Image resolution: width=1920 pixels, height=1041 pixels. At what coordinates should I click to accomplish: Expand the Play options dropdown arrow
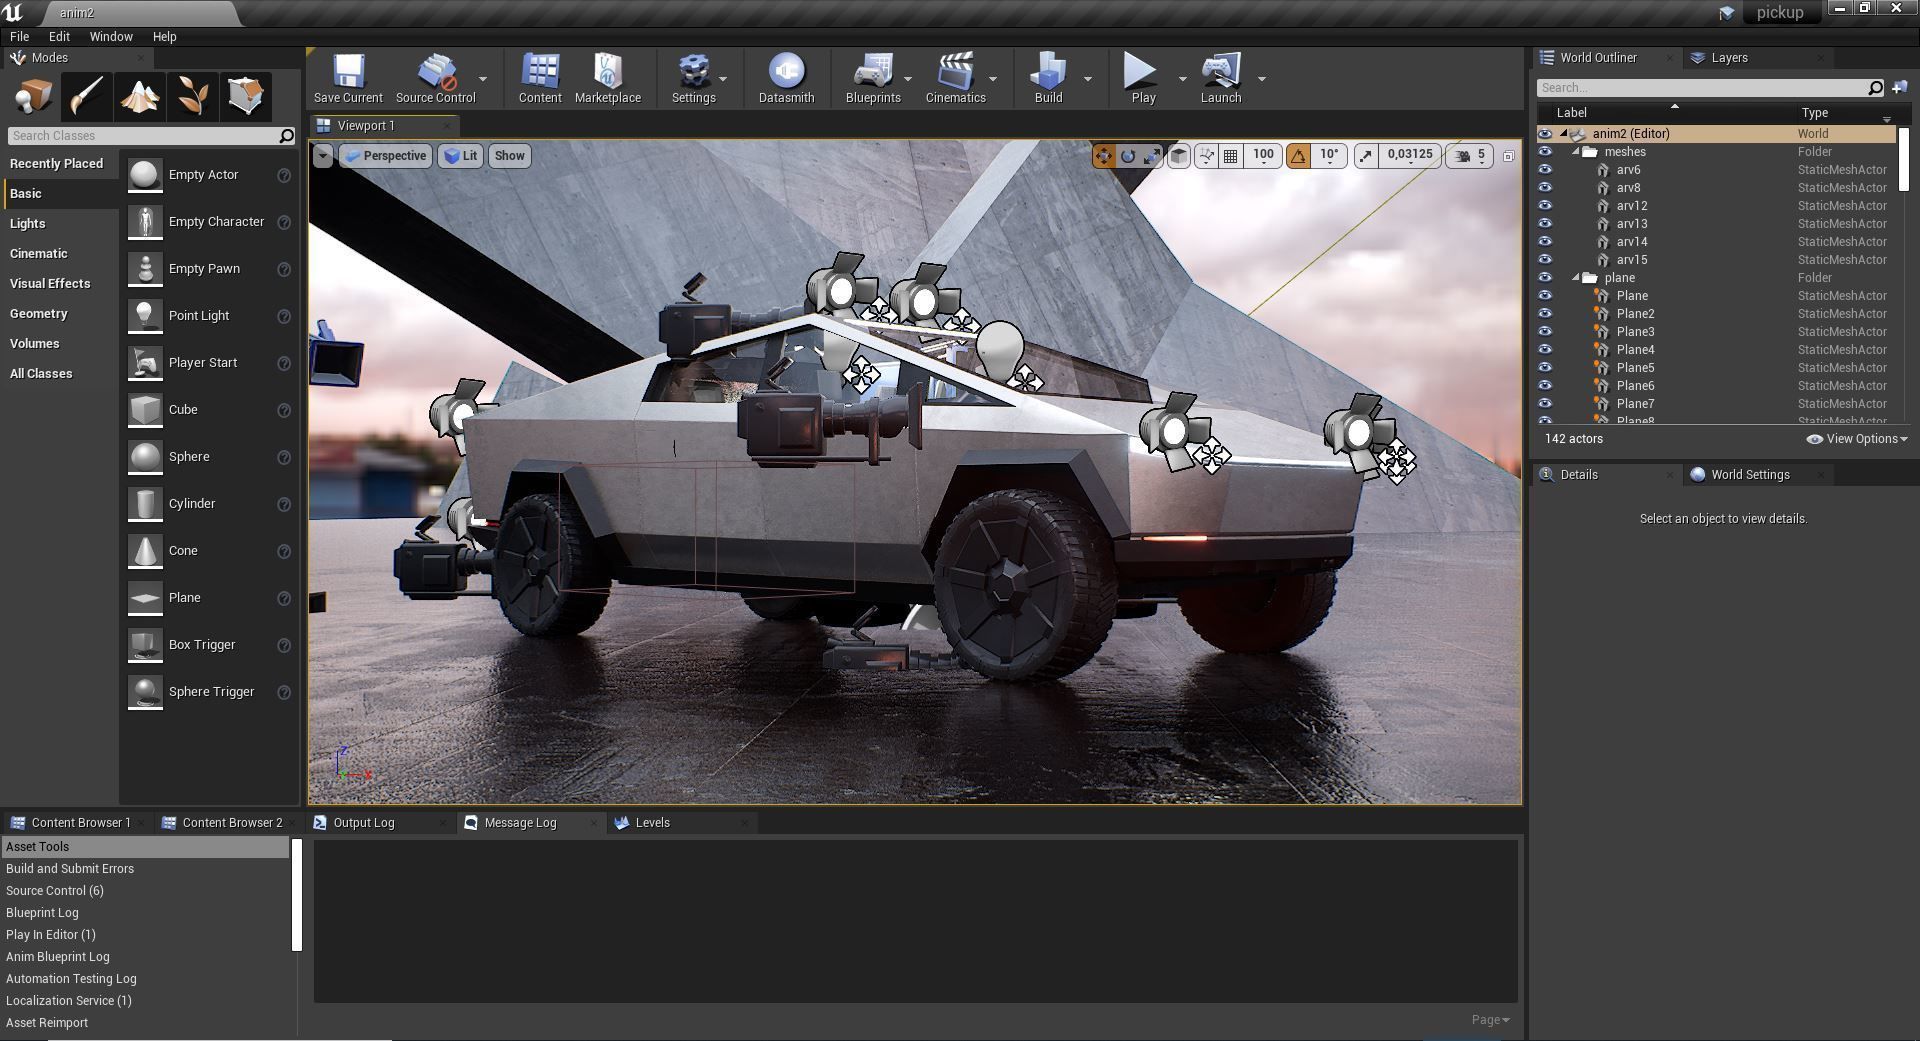(1182, 78)
